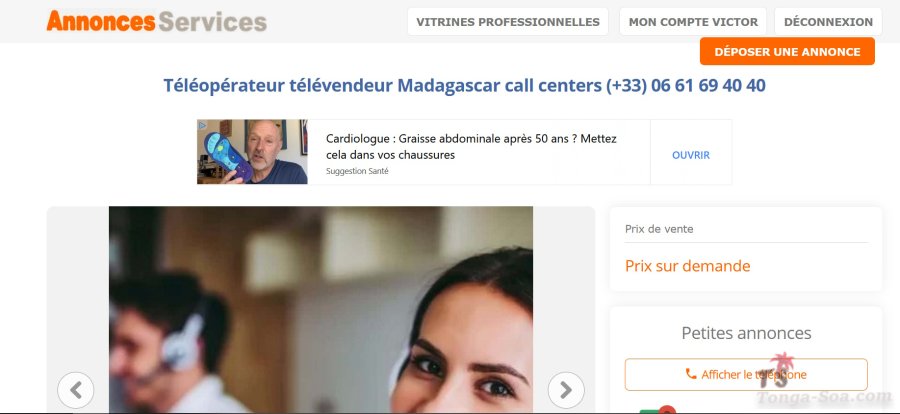900x414 pixels.
Task: Advance carousel with the right arrow
Action: 566,390
